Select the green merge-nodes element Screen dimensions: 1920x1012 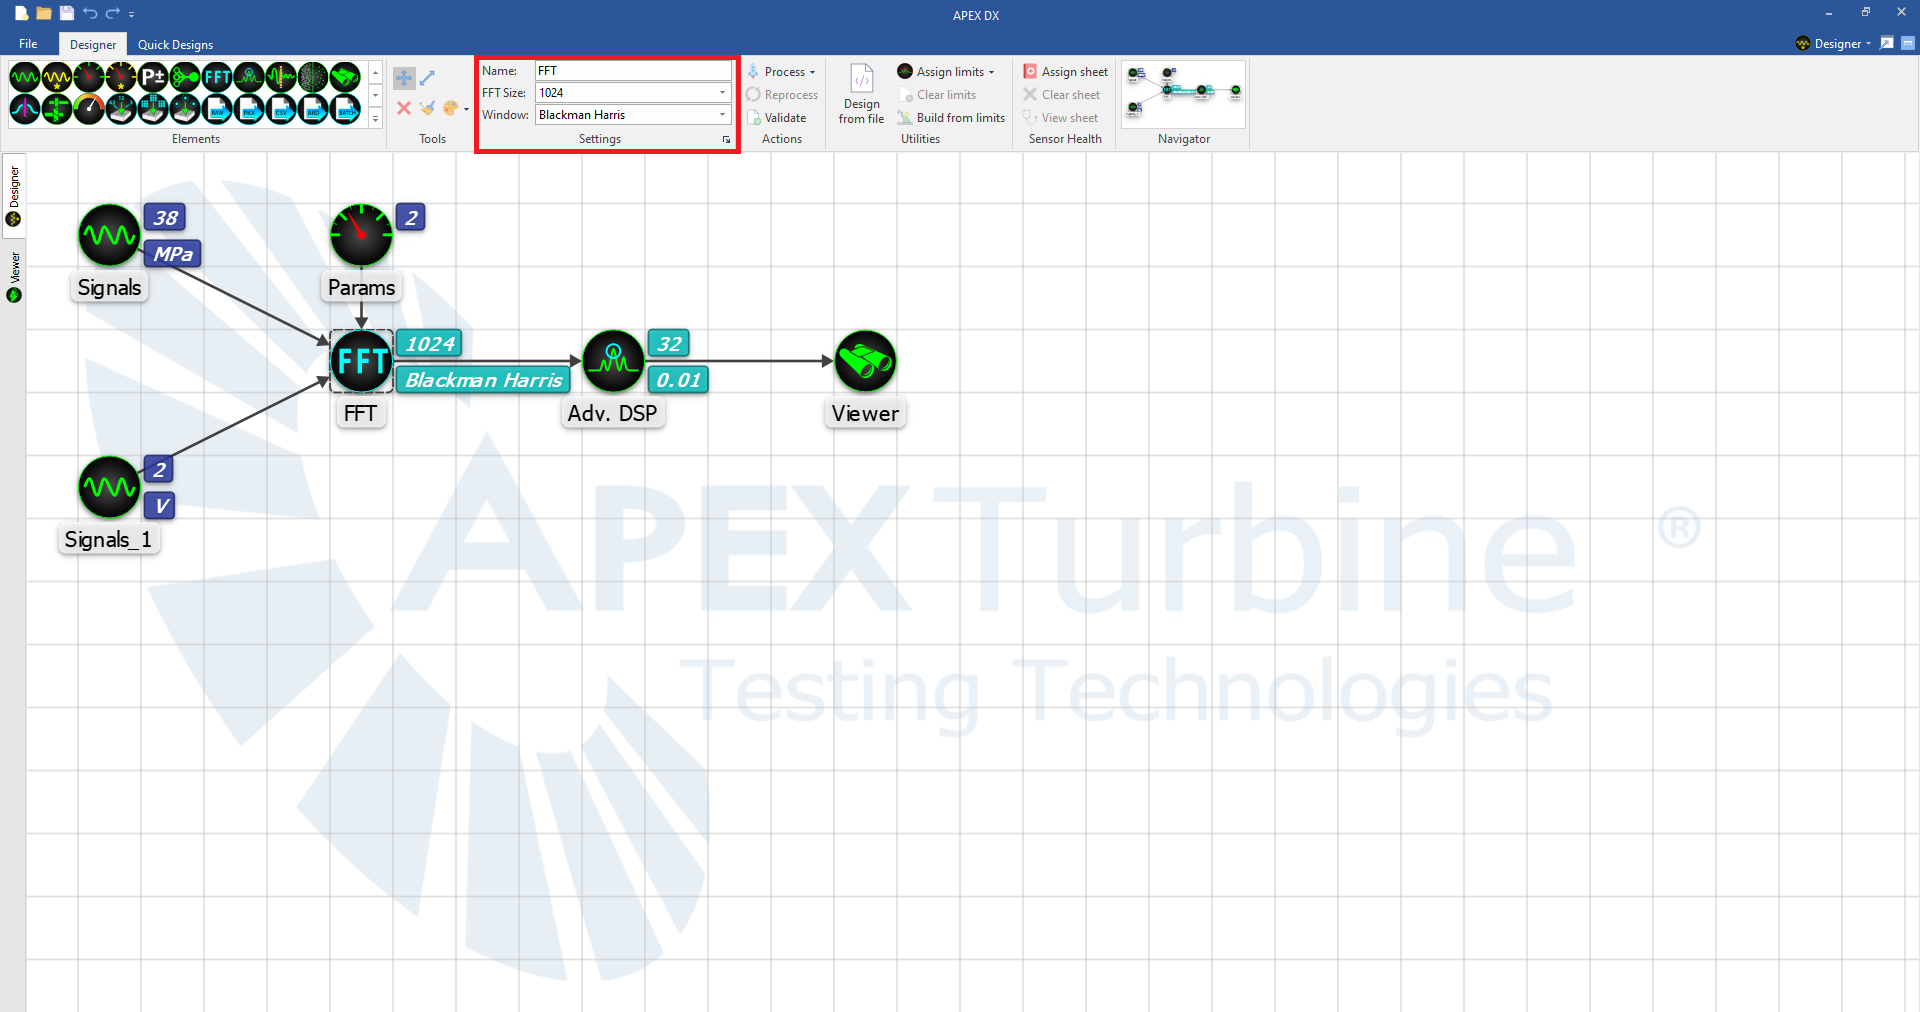(x=185, y=77)
